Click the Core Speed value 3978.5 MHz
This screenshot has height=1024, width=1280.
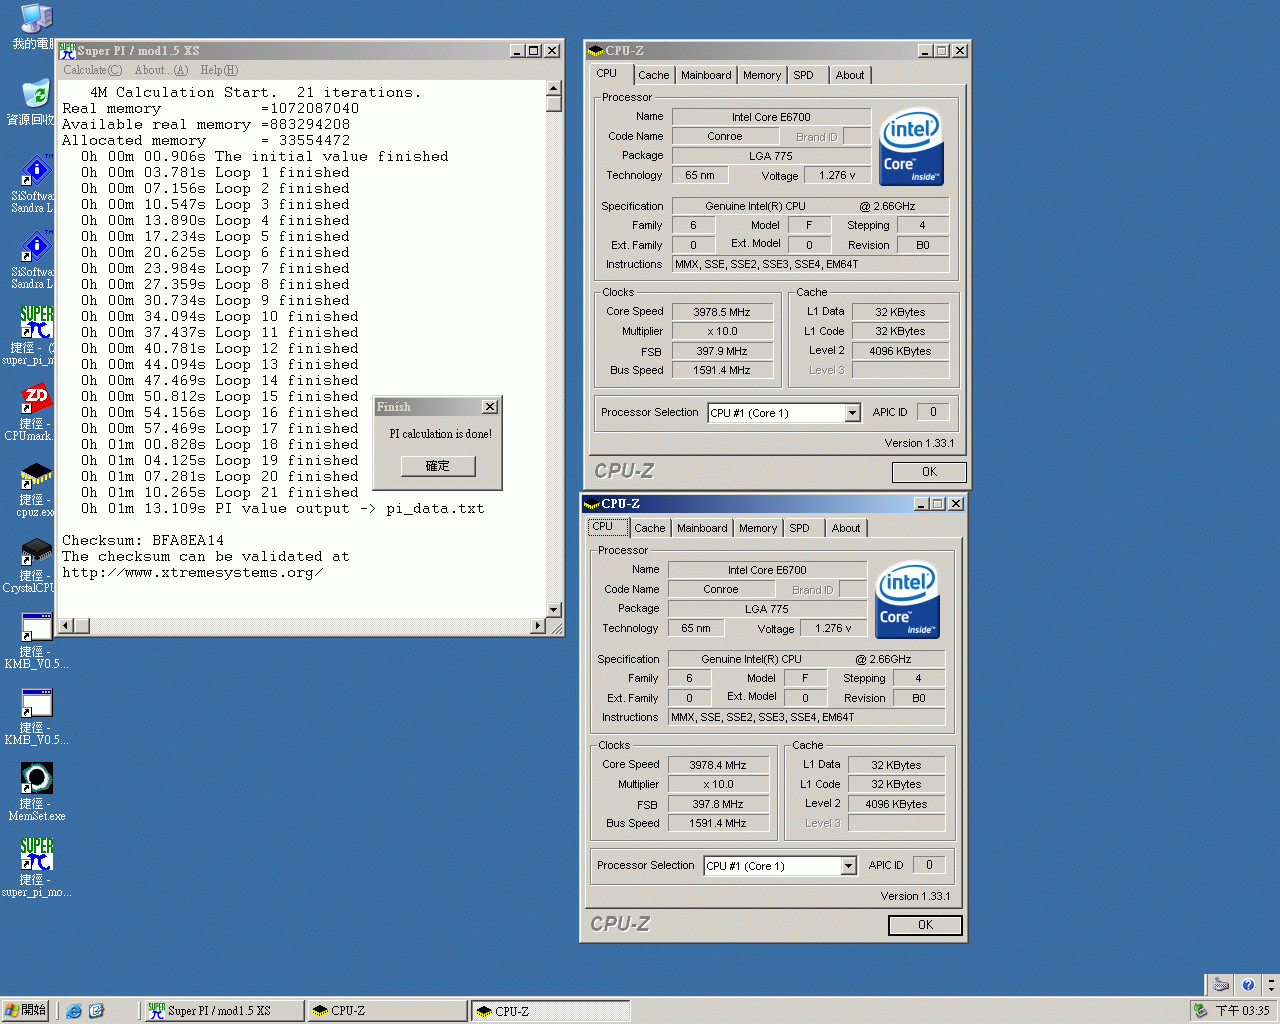722,312
